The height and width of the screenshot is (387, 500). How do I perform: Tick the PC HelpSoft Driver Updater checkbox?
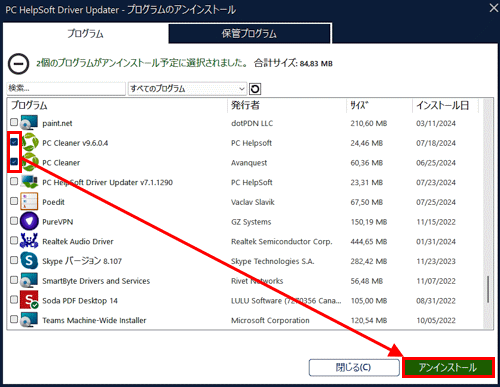tap(14, 181)
